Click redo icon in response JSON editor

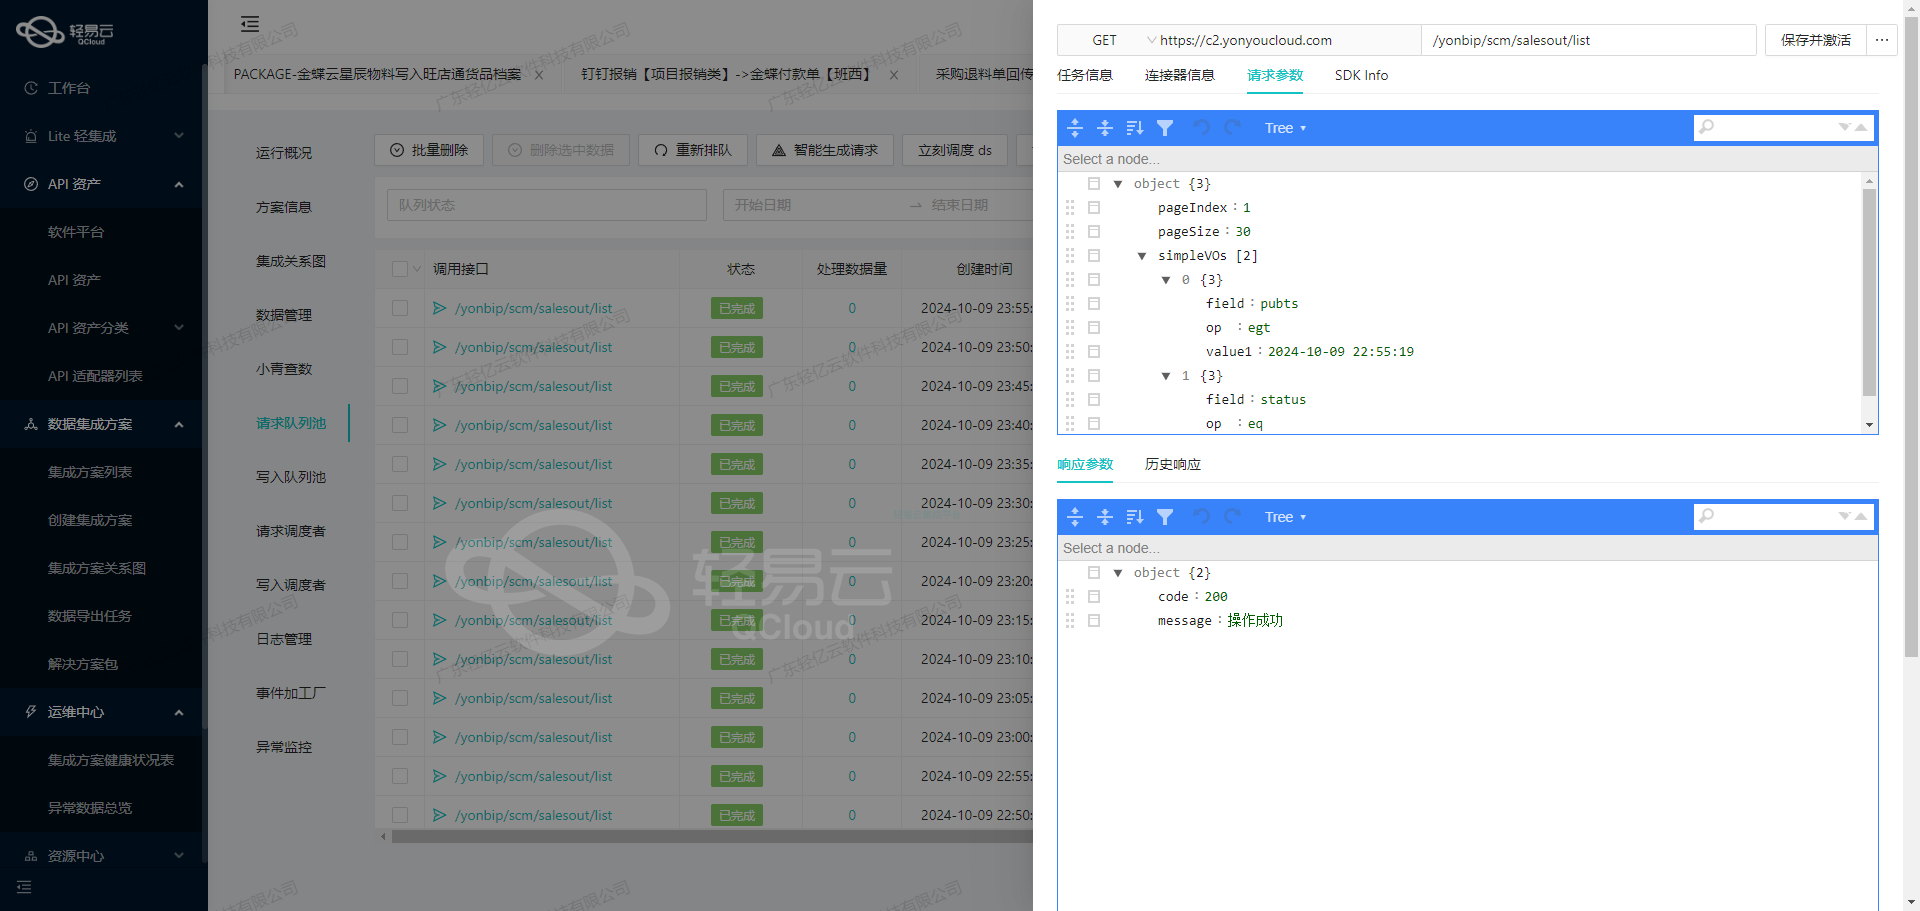point(1232,517)
